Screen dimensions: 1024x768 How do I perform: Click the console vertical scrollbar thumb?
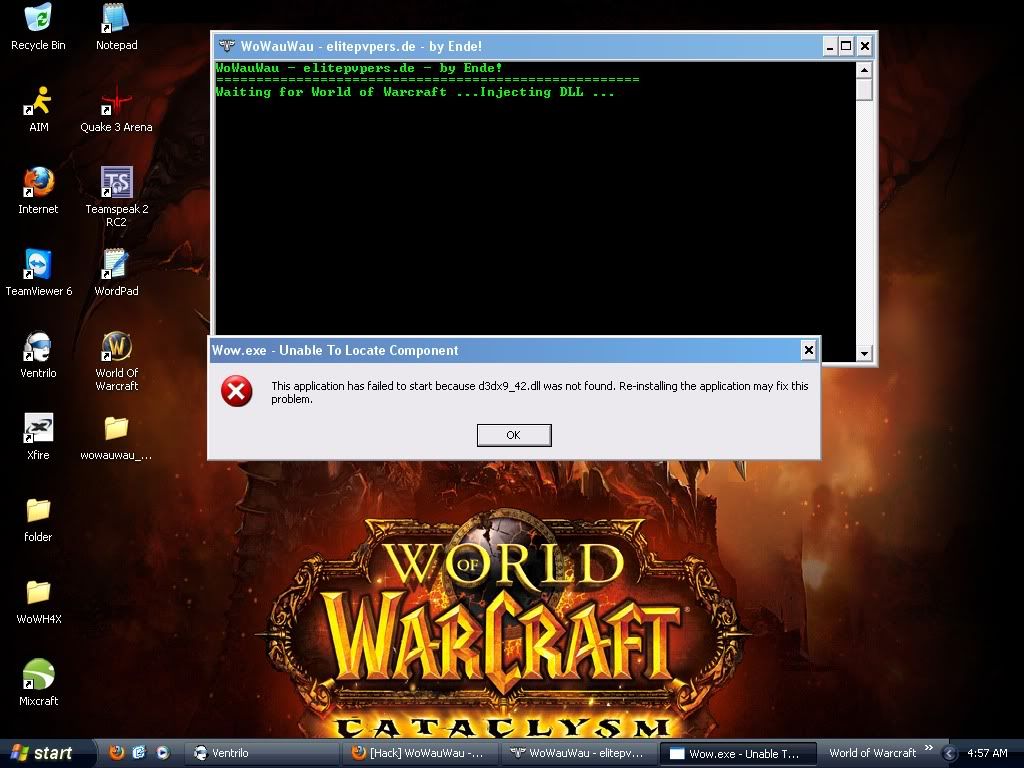(x=864, y=89)
